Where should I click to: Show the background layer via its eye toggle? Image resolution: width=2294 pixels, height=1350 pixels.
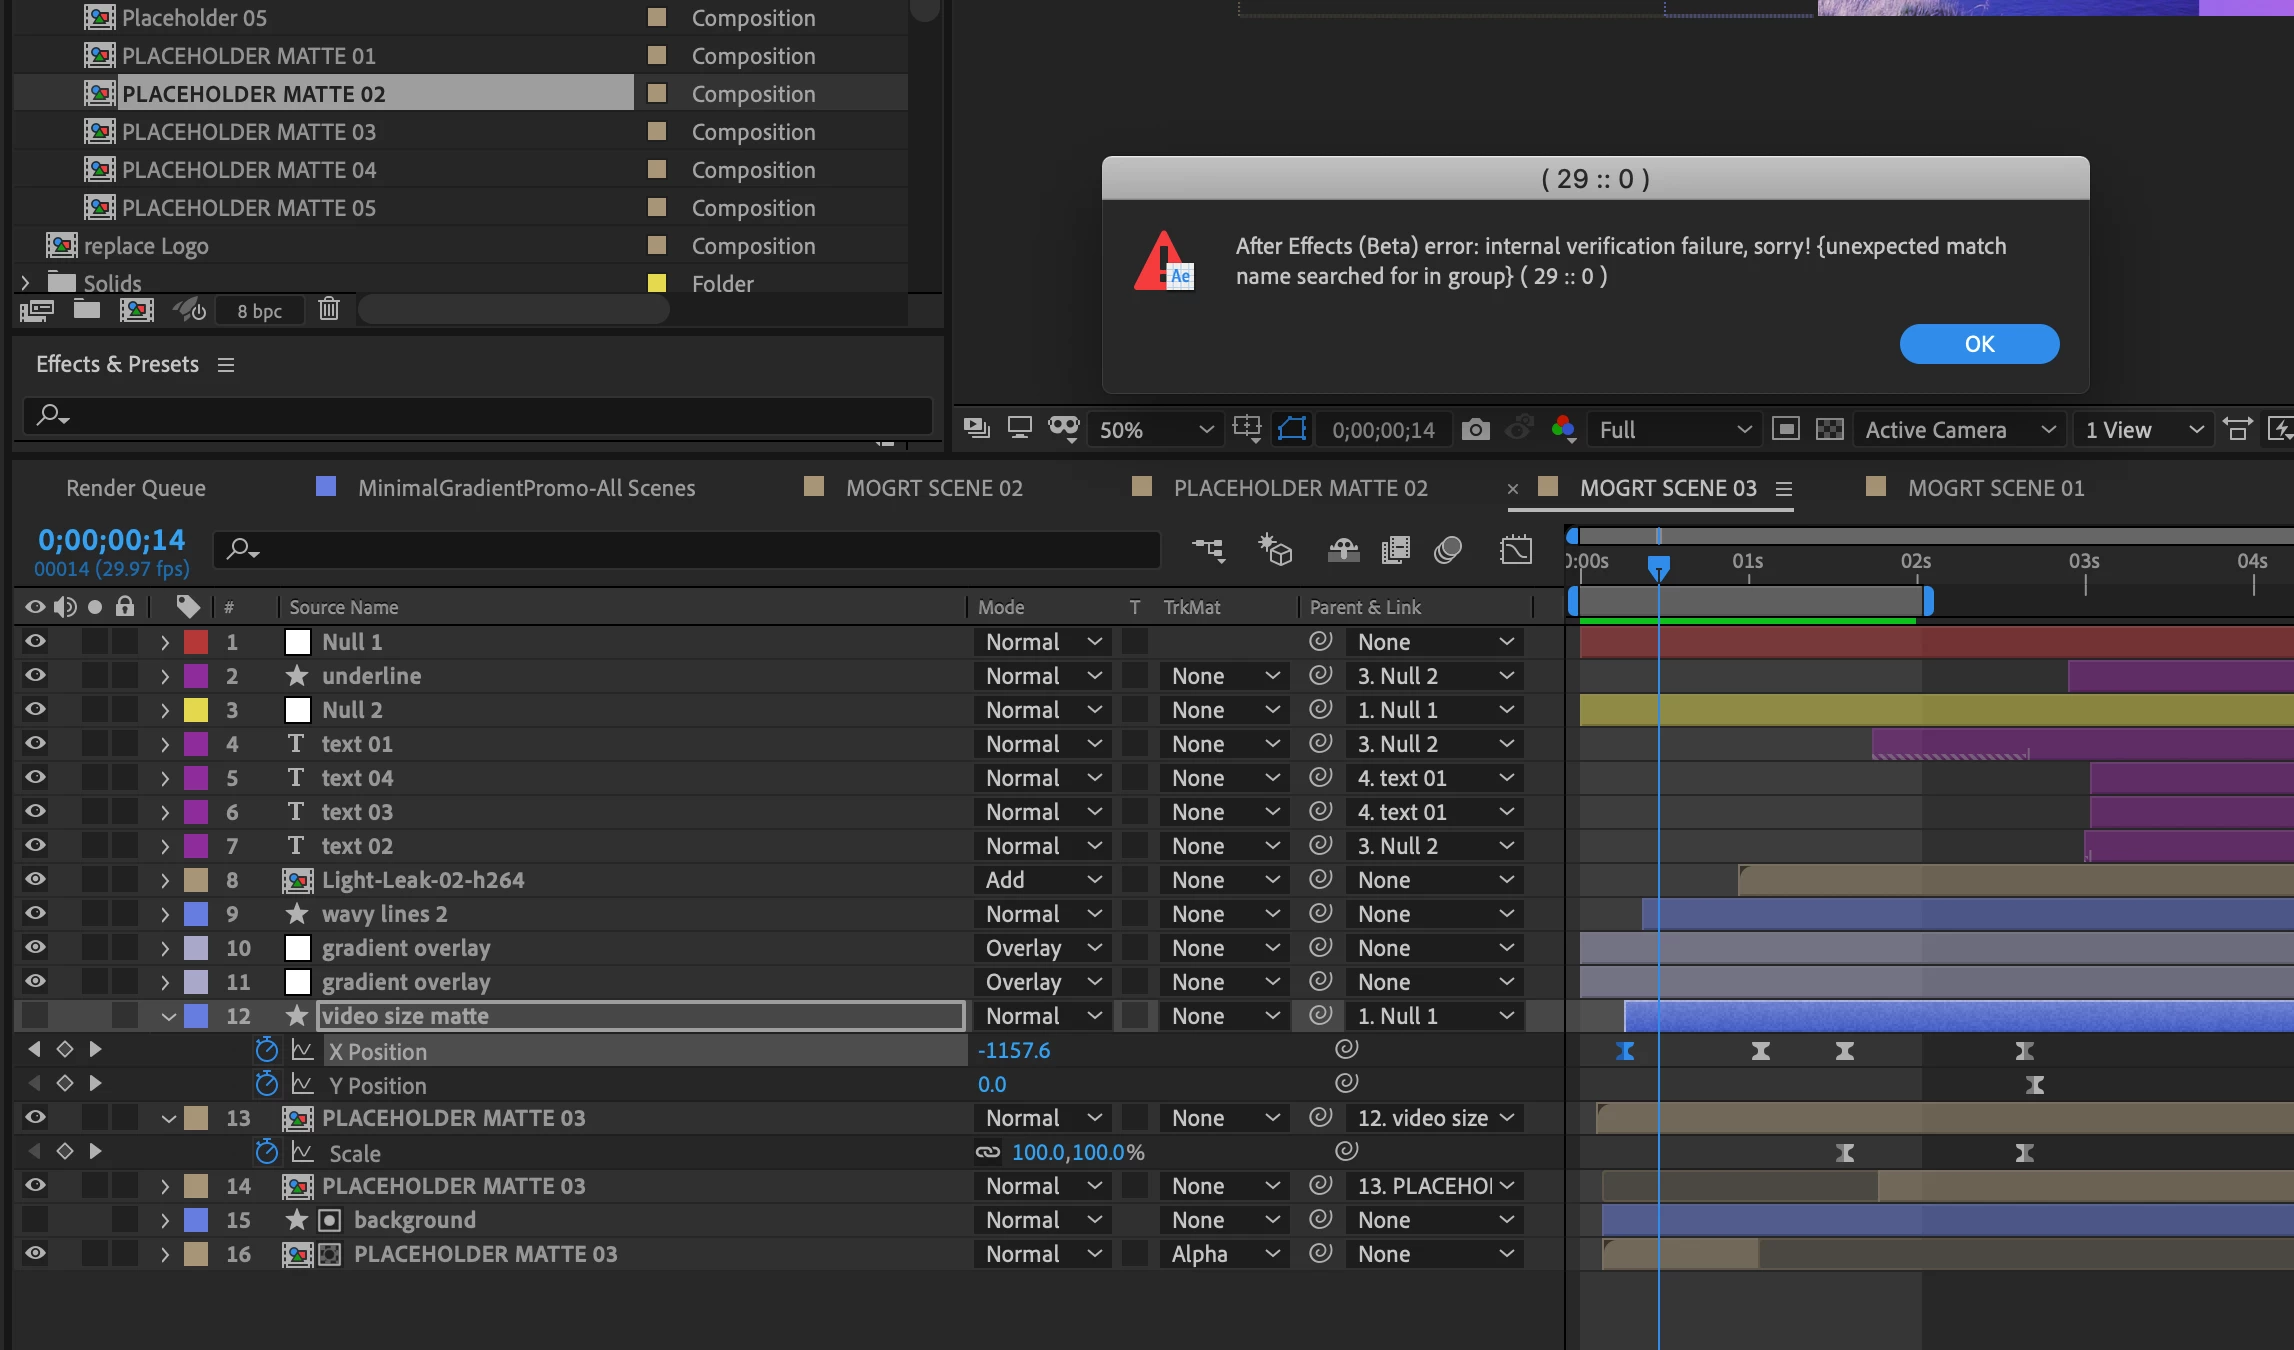pyautogui.click(x=35, y=1219)
